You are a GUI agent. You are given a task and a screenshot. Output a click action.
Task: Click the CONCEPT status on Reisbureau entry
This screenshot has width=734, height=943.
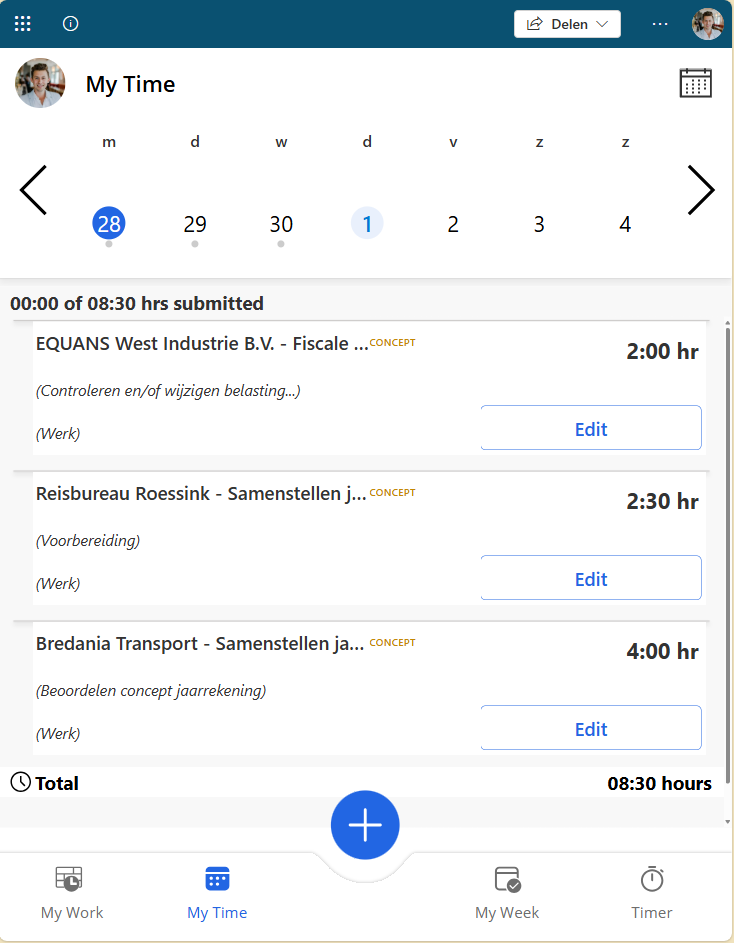pos(392,493)
